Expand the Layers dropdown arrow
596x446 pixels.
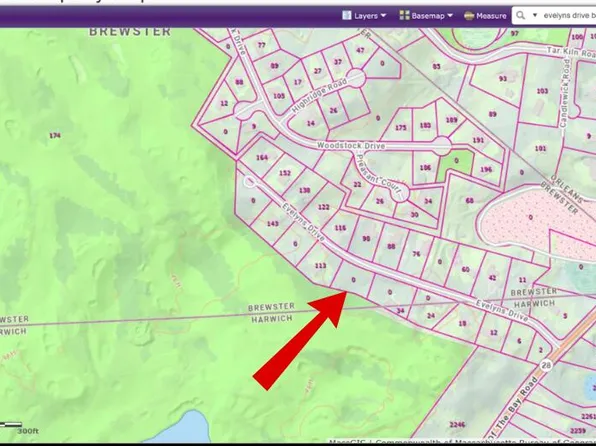point(383,15)
